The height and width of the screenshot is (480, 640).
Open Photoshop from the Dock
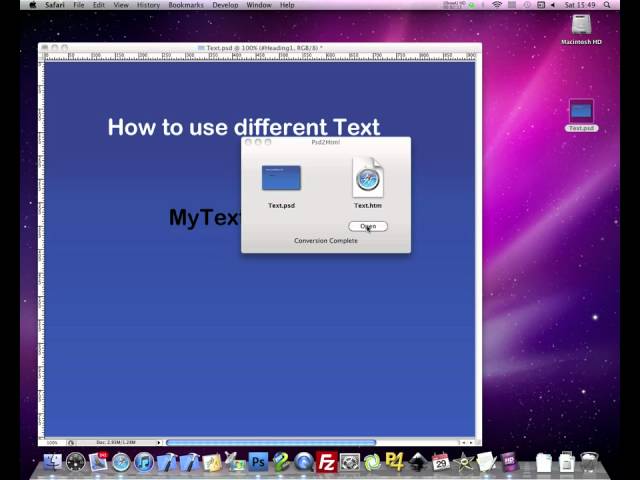point(258,462)
